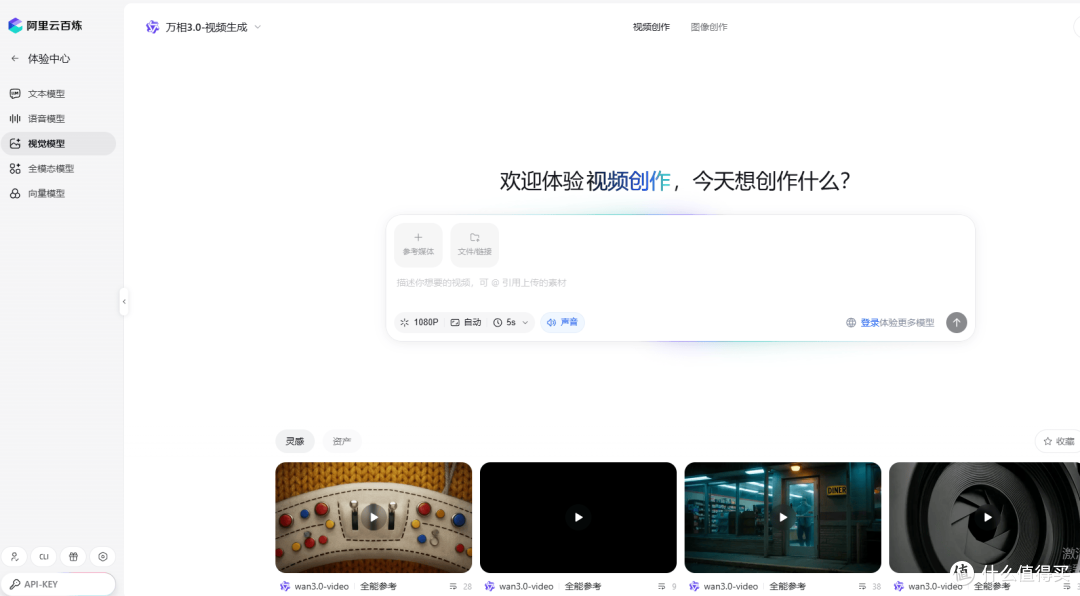Click the 登录 link for more models
Screen dimensions: 1080x596
pyautogui.click(x=869, y=322)
